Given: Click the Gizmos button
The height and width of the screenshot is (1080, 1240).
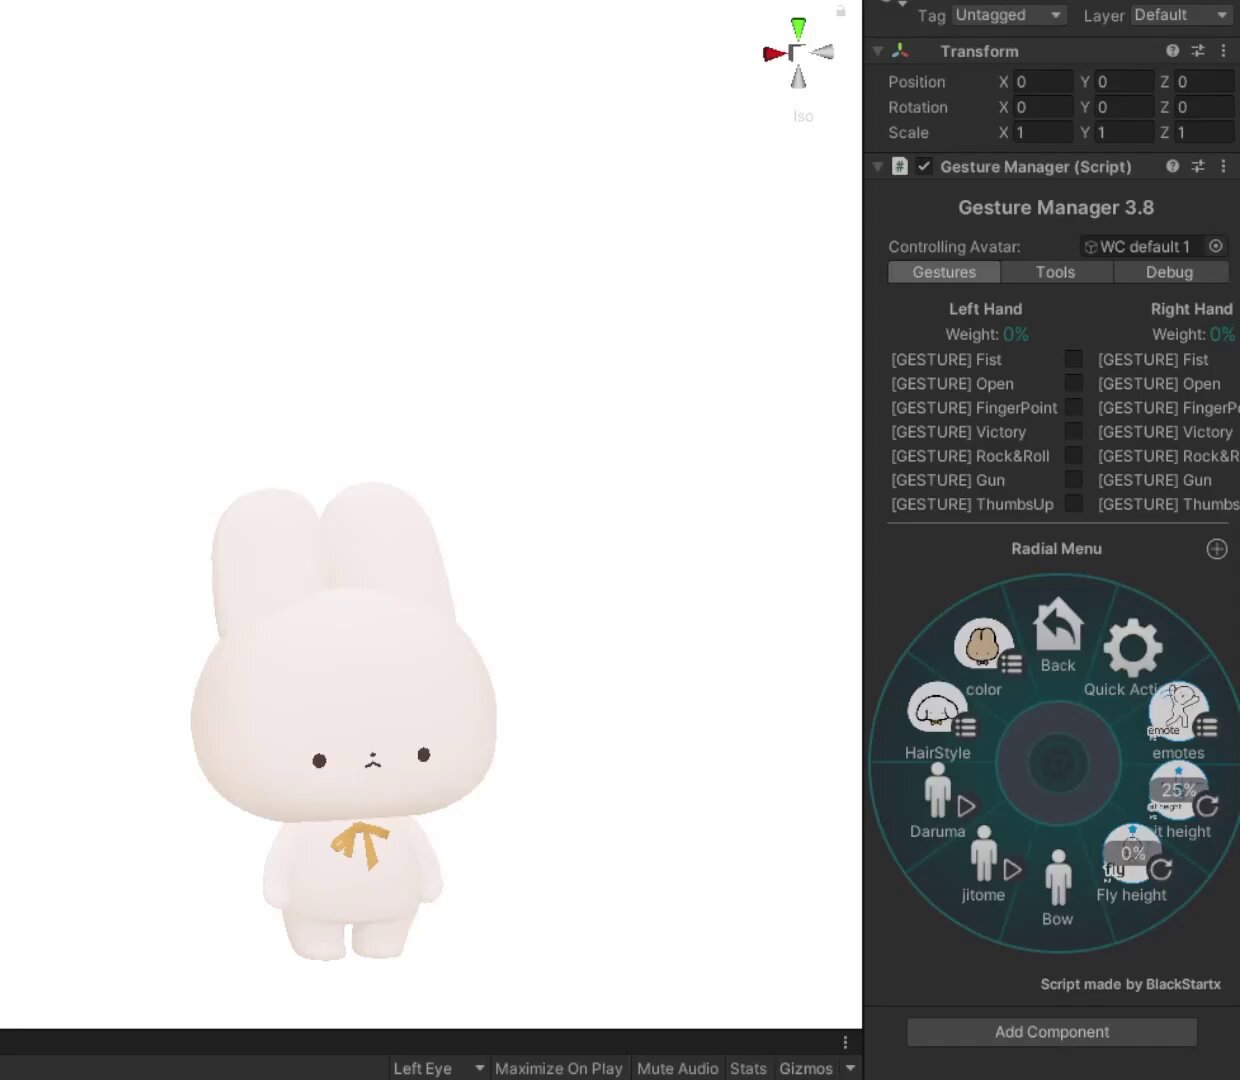Looking at the screenshot, I should coord(806,1068).
